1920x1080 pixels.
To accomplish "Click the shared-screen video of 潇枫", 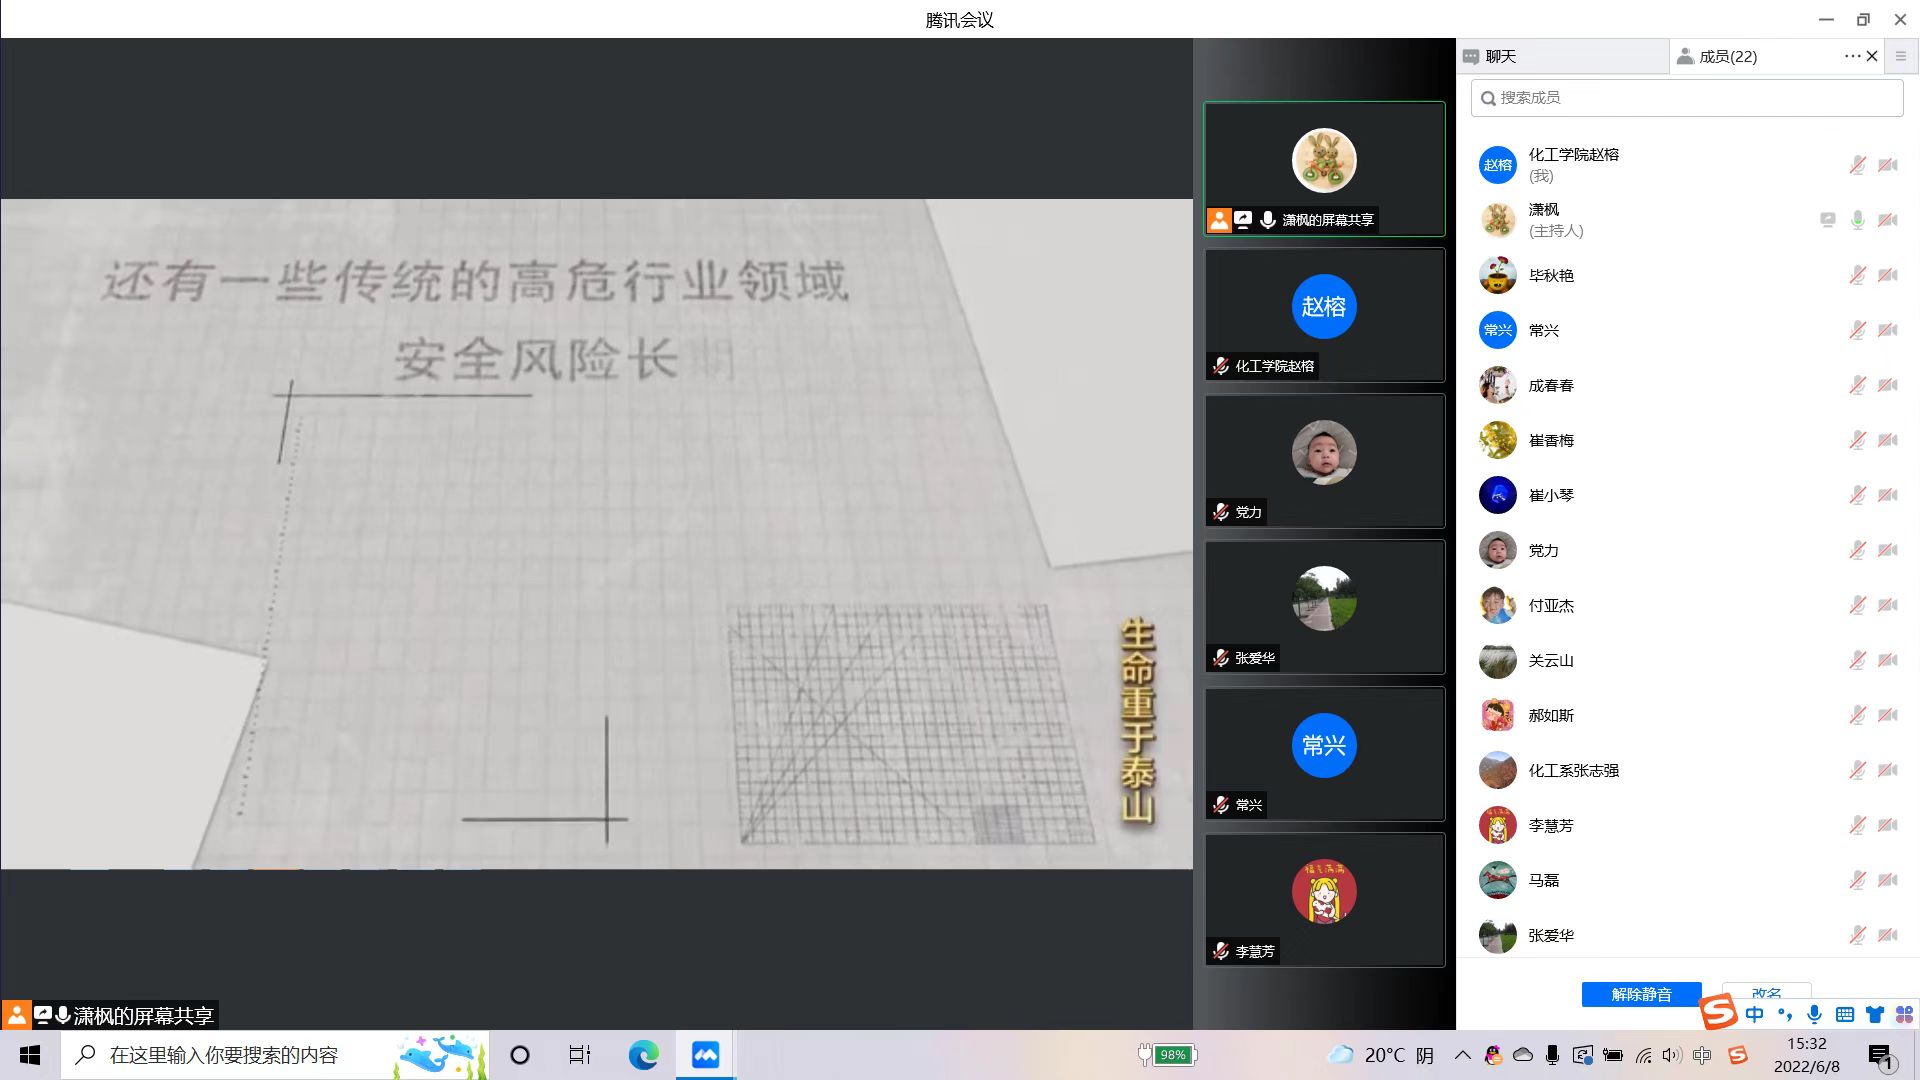I will 596,533.
